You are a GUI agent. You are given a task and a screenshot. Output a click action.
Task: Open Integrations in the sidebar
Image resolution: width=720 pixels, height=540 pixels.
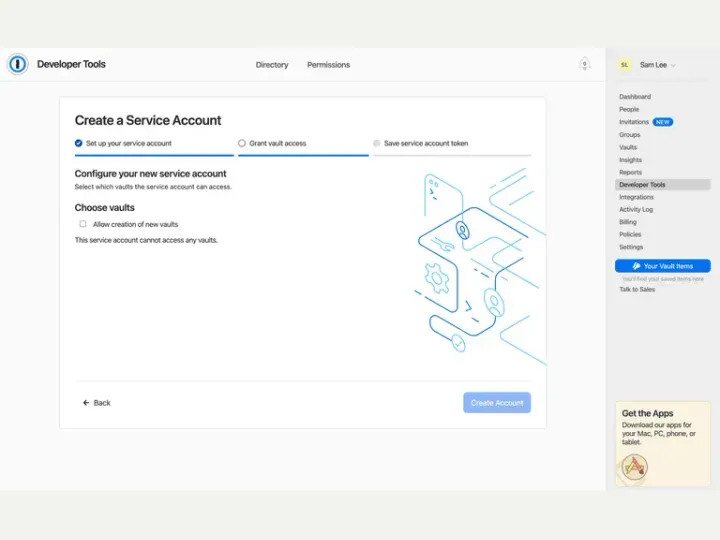pos(636,197)
